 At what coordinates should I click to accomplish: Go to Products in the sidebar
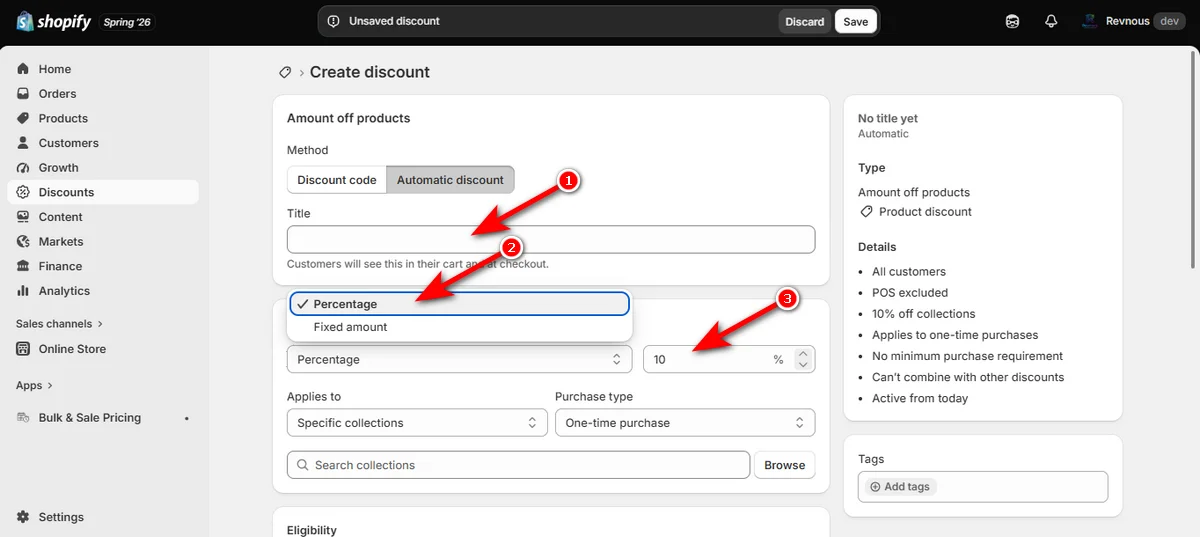click(x=103, y=118)
